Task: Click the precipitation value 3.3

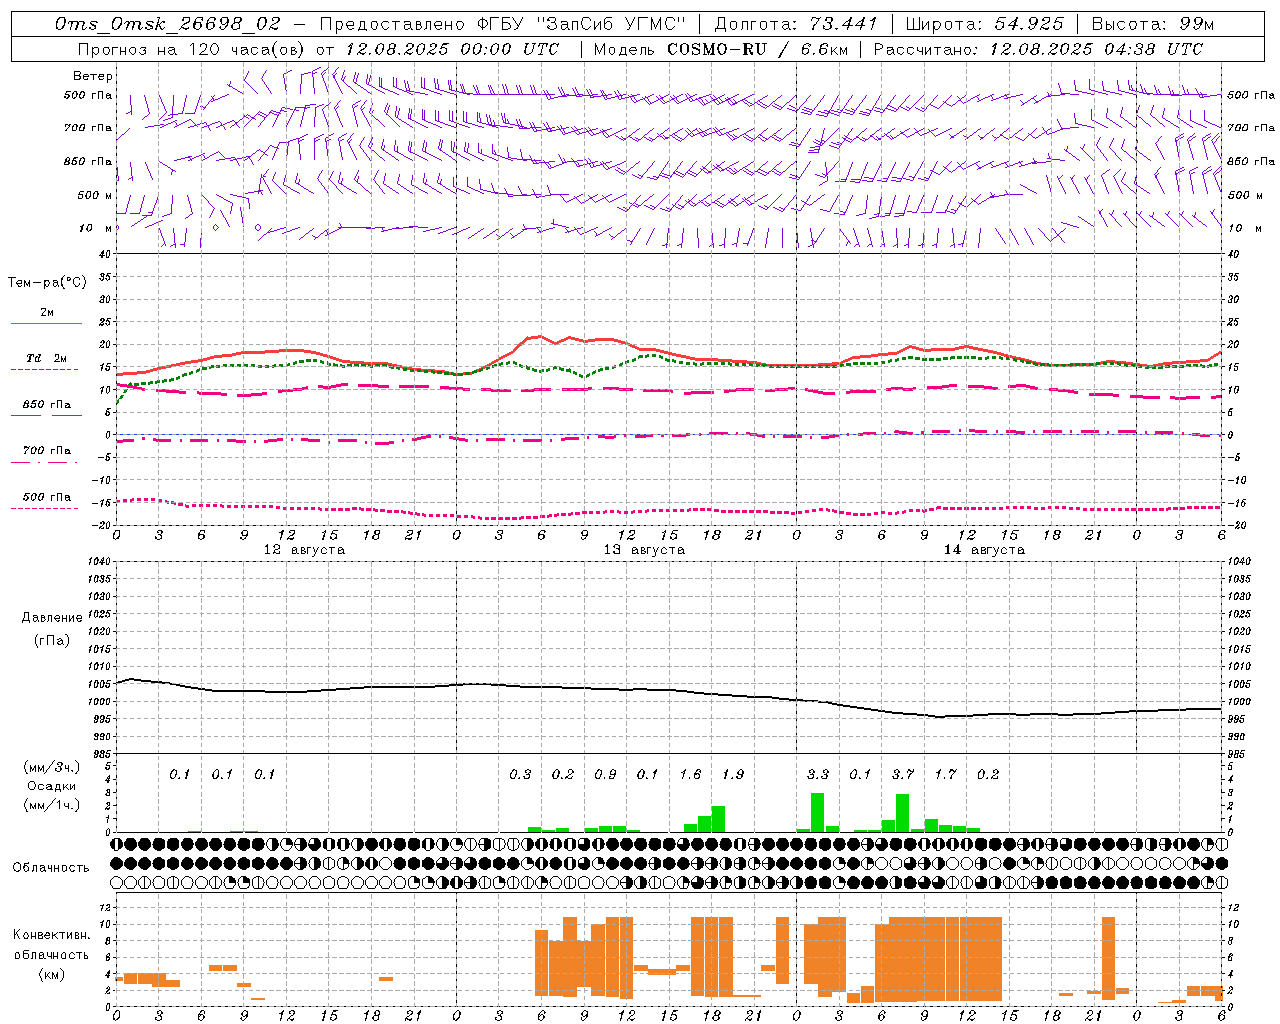Action: click(x=818, y=774)
